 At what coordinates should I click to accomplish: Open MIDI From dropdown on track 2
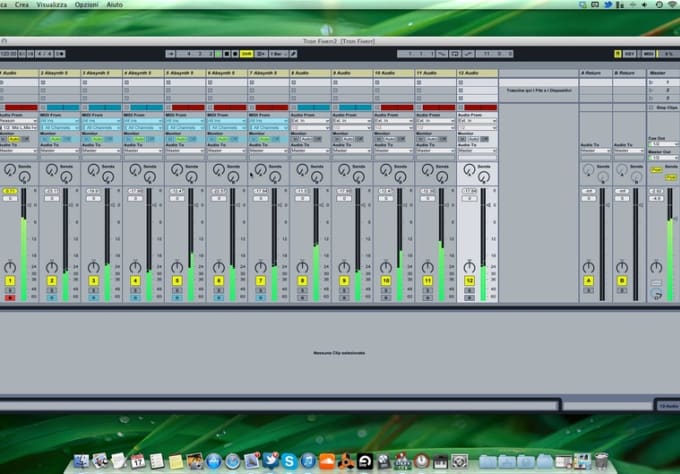click(x=60, y=121)
